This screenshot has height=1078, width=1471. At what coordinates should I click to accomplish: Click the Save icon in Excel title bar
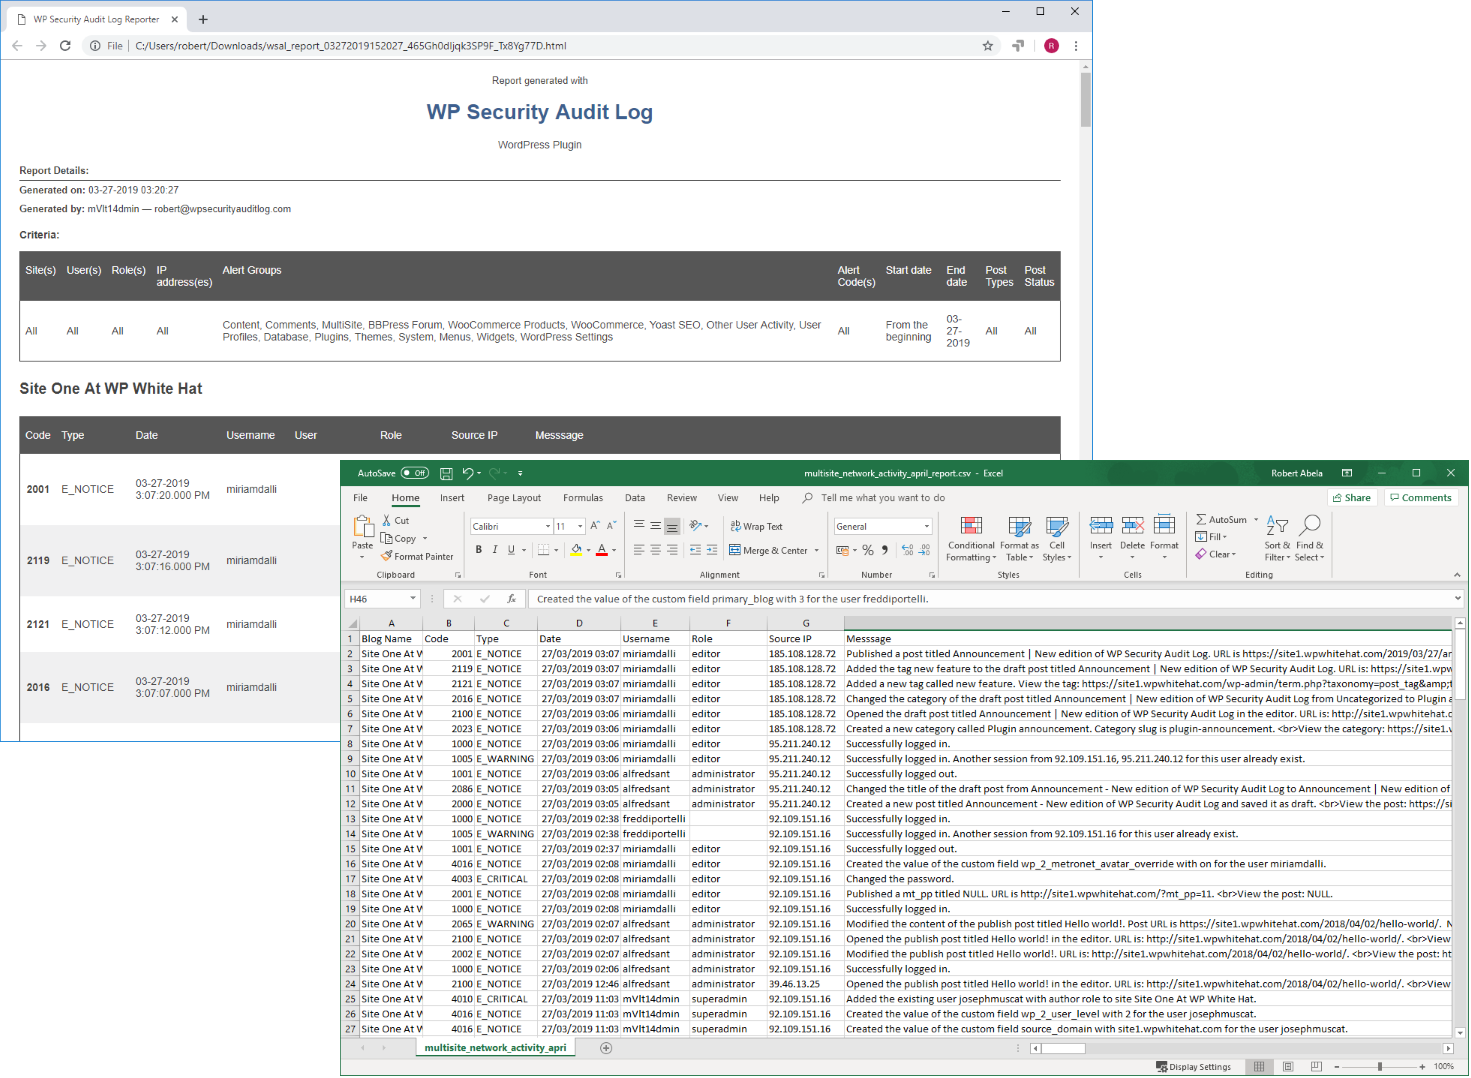(446, 473)
